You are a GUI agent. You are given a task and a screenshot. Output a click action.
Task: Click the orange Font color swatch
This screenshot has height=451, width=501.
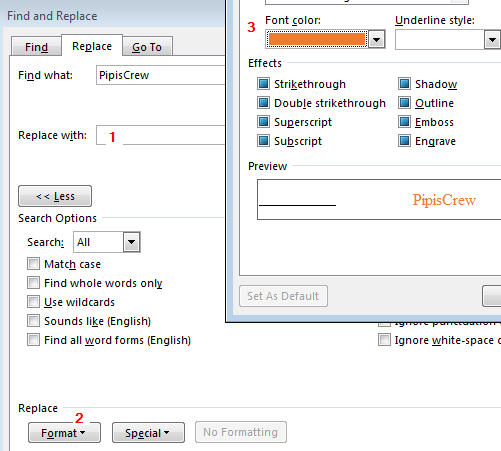(x=317, y=39)
